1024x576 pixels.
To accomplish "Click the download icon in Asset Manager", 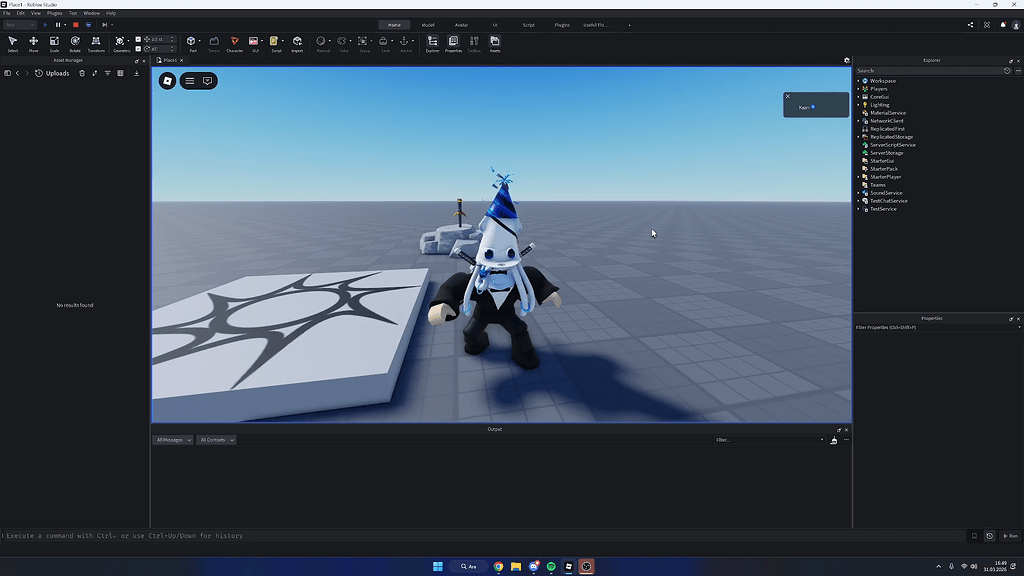I will click(x=136, y=73).
